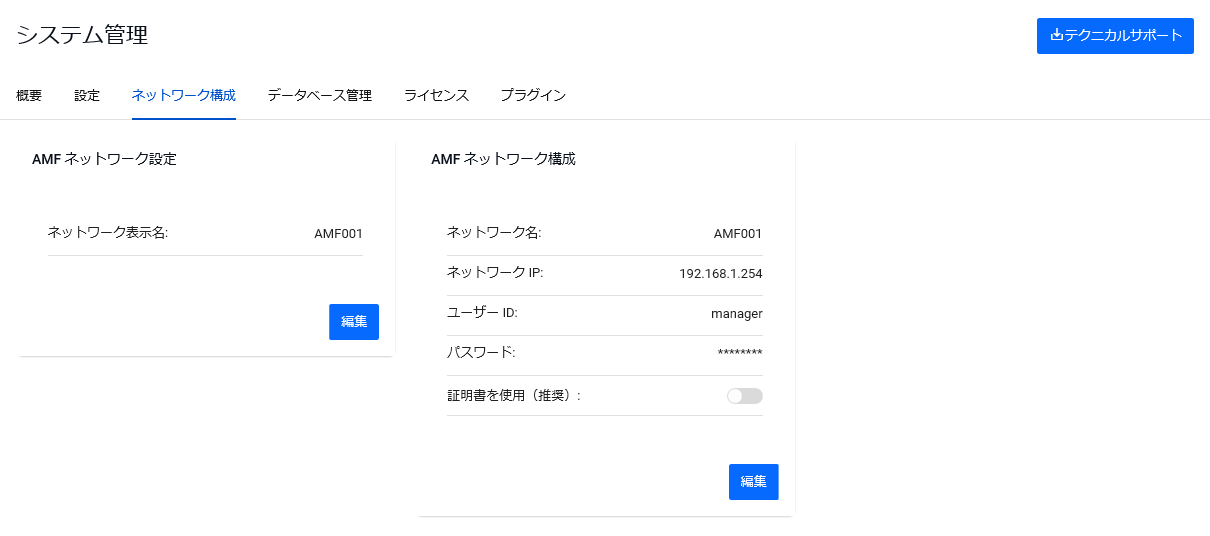Go to the ライセンス tab

click(436, 96)
